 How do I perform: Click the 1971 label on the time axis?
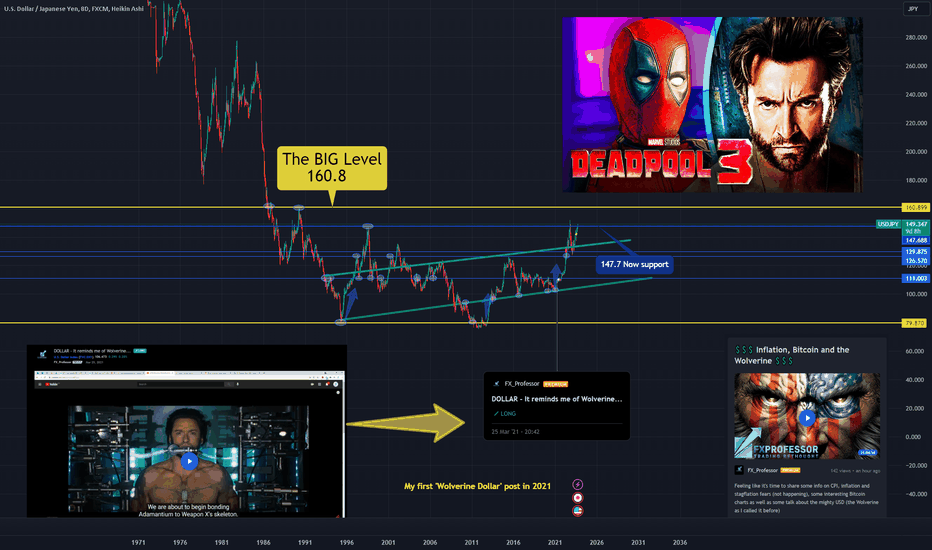[138, 542]
